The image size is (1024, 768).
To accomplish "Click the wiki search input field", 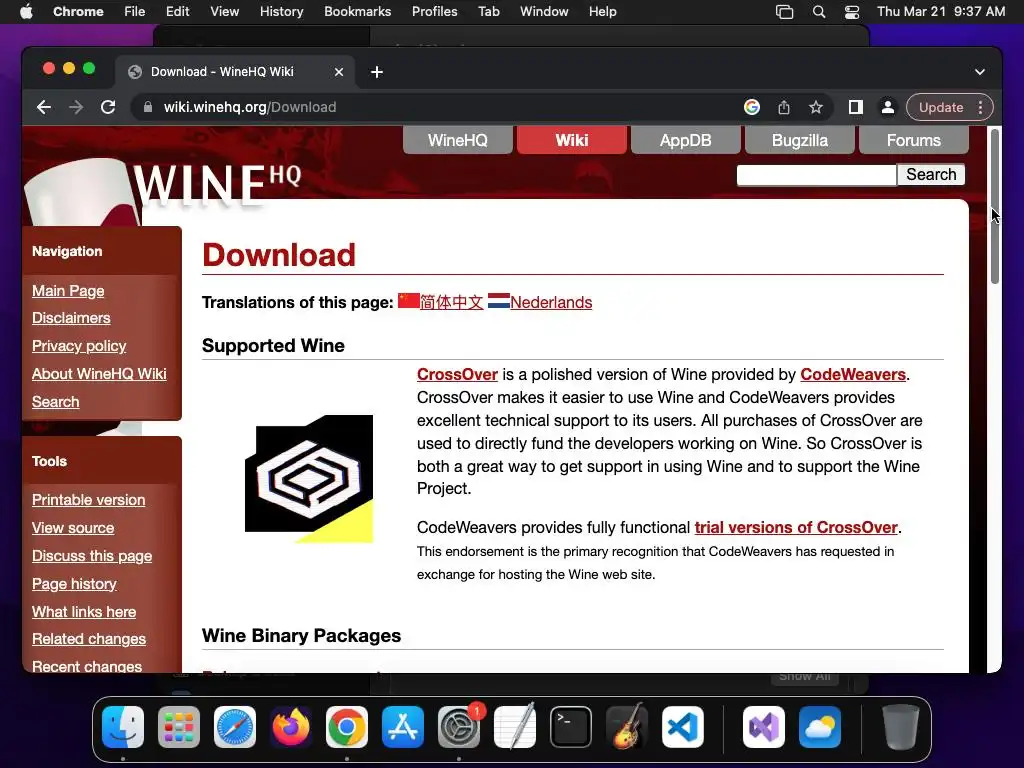I will [816, 174].
